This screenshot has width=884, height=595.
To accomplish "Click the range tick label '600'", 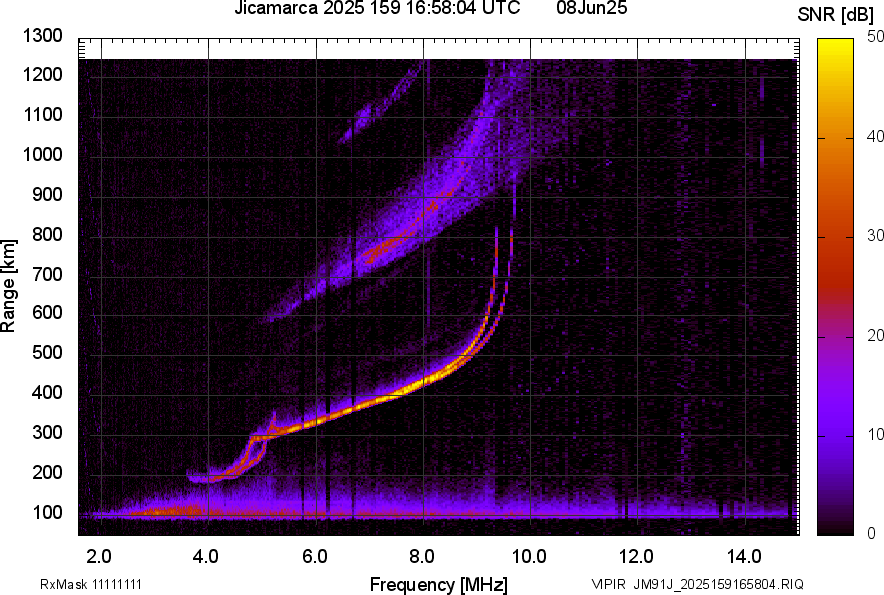I will [x=47, y=312].
